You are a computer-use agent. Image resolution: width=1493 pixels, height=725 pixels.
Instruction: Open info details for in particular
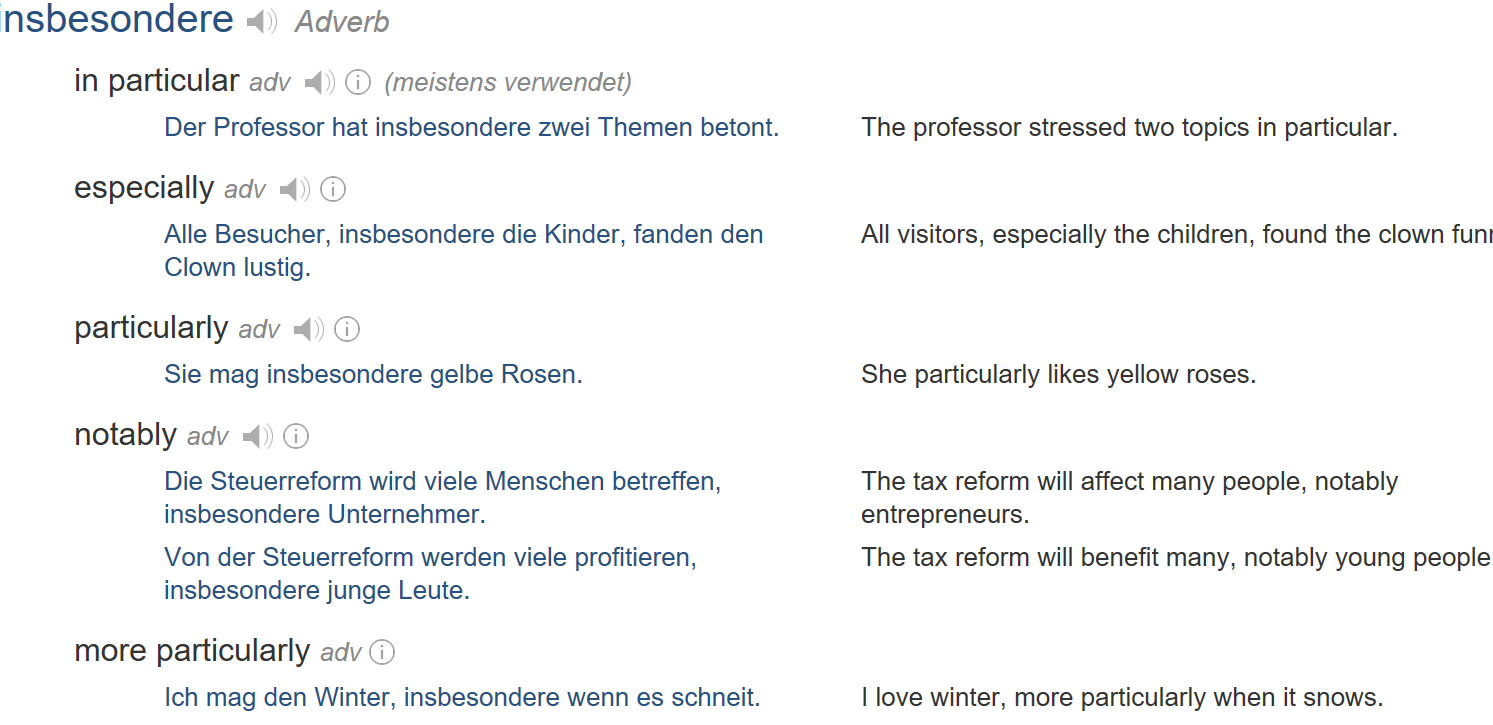coord(357,83)
